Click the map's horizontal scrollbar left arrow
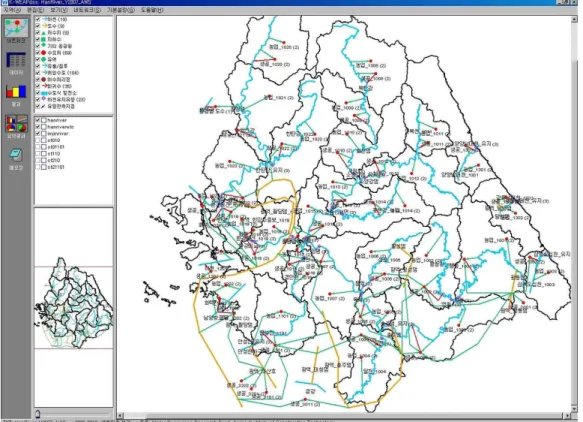The image size is (583, 422). point(120,415)
